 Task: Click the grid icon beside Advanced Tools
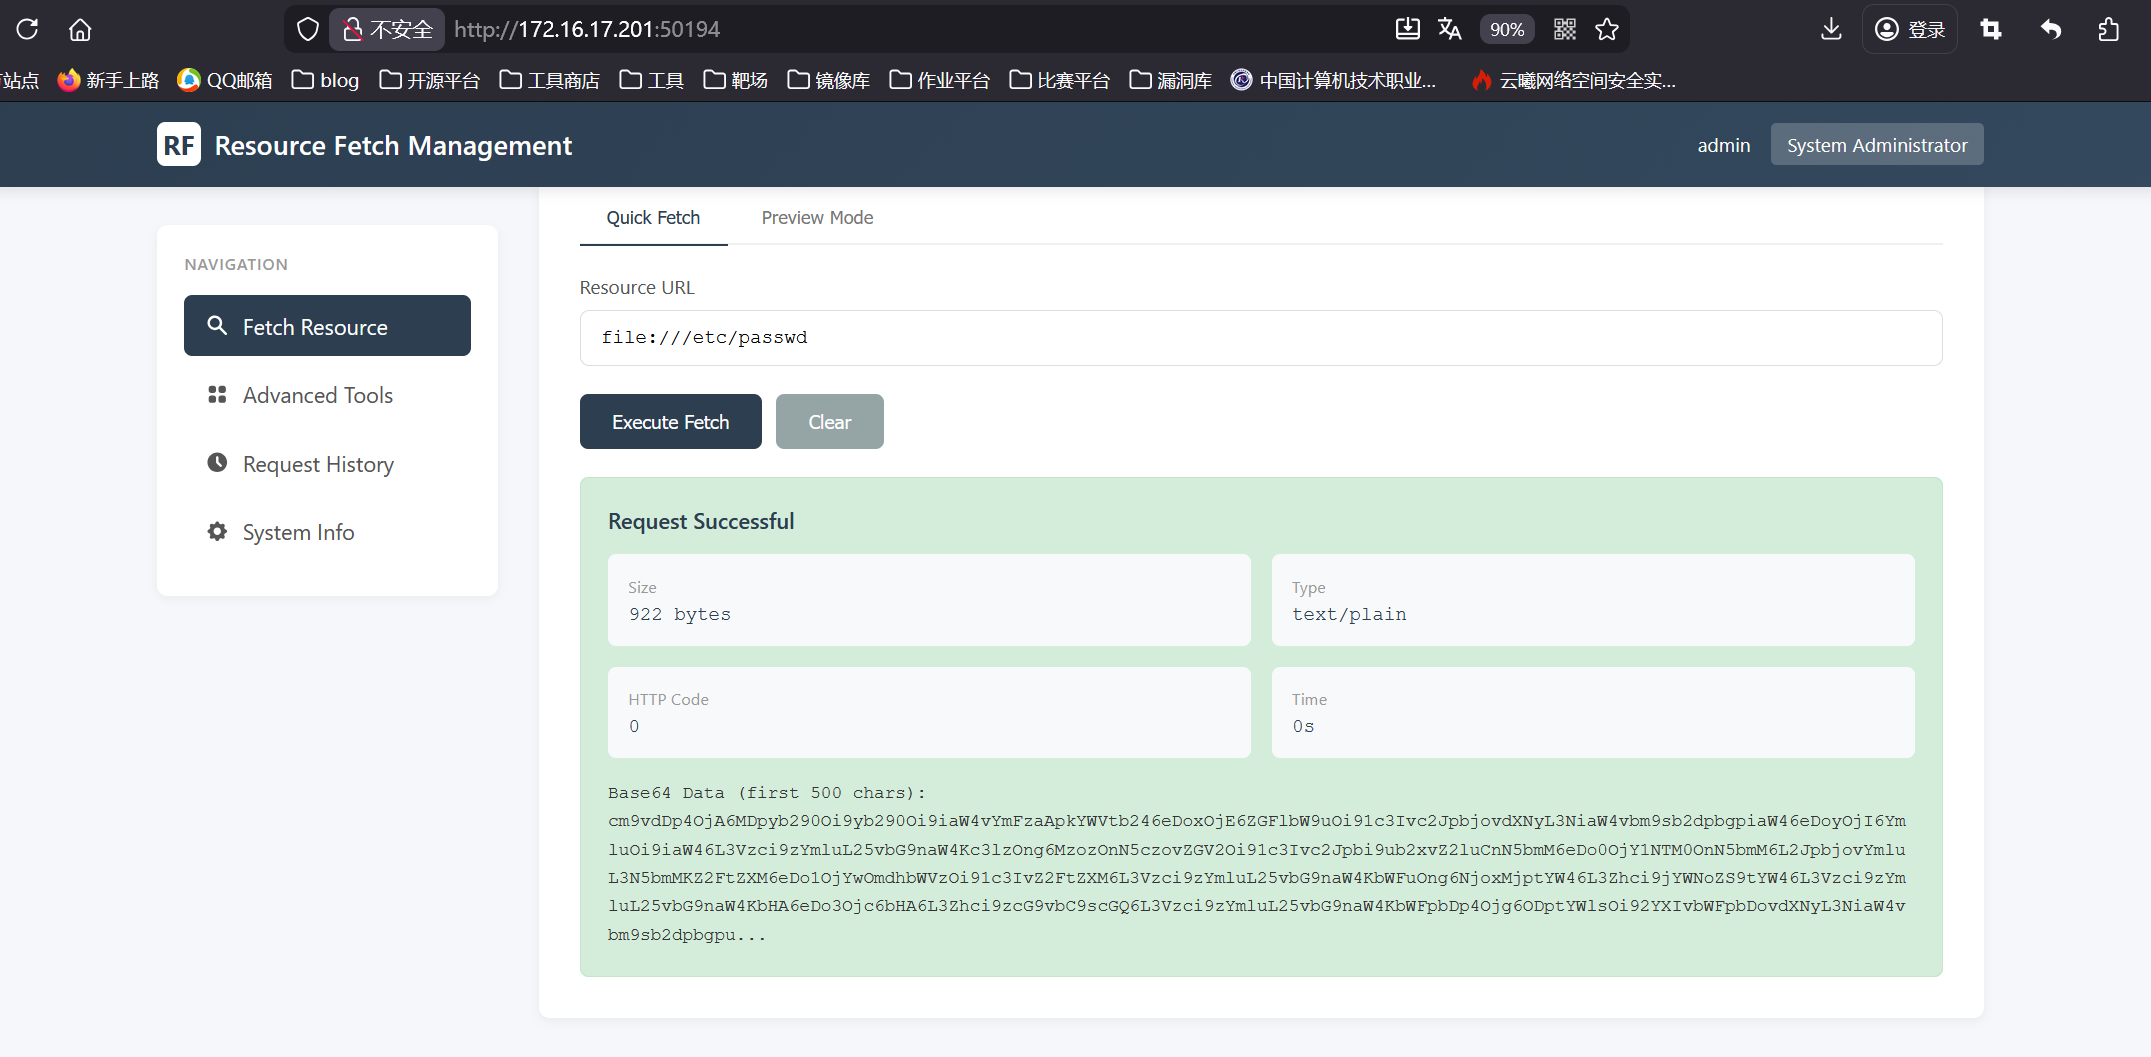pyautogui.click(x=217, y=394)
